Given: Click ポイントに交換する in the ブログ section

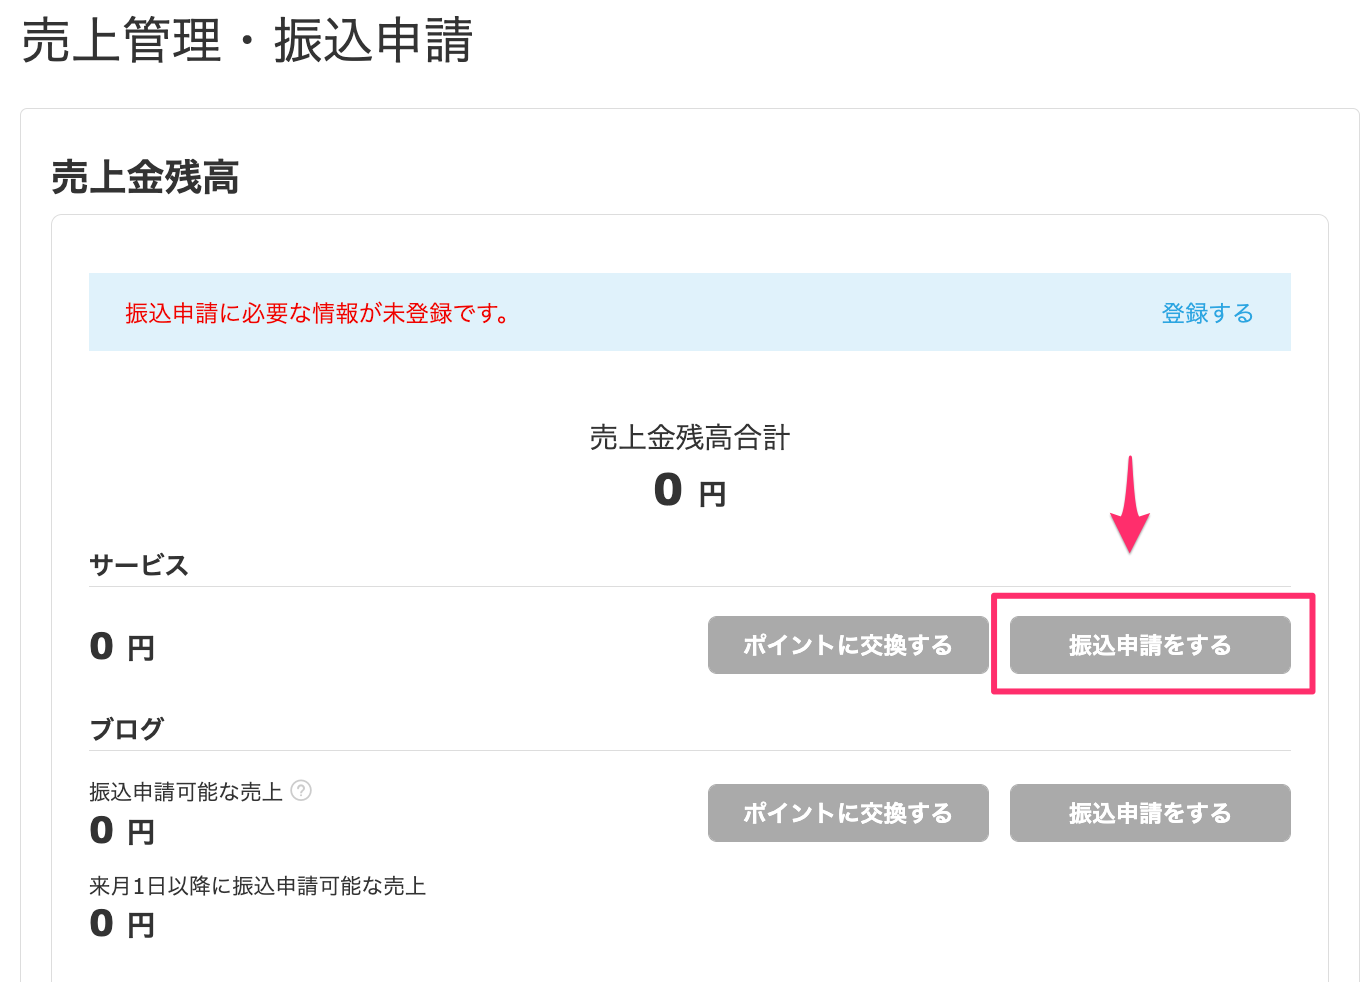Looking at the screenshot, I should coord(848,813).
